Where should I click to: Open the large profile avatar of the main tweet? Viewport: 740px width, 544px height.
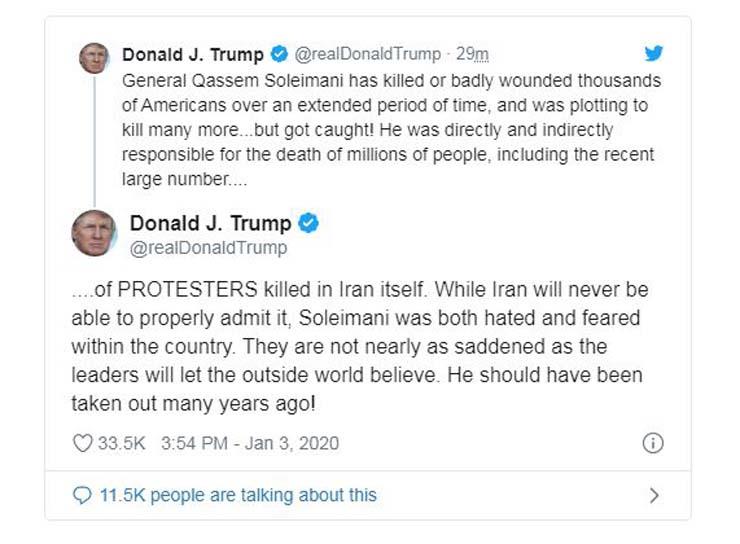point(94,233)
